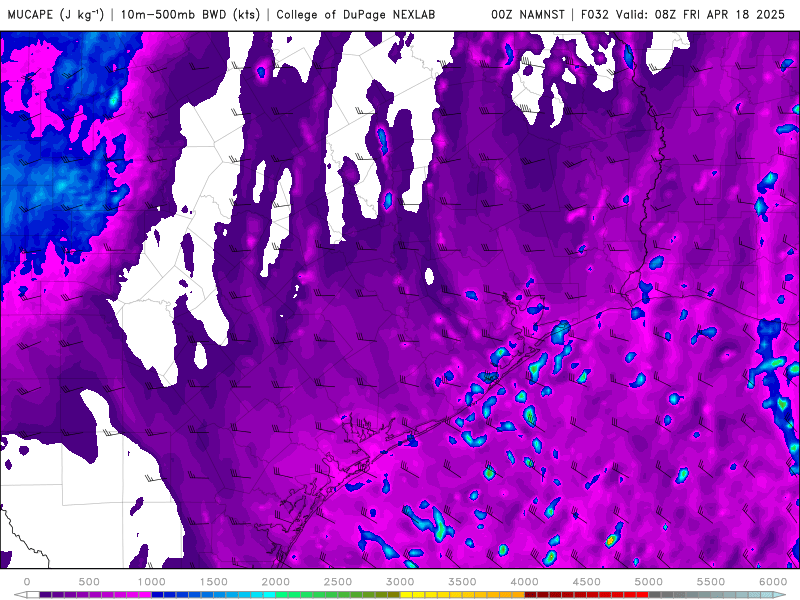The height and width of the screenshot is (600, 800).
Task: Click the 1500 label on the colorbar
Action: coord(213,582)
